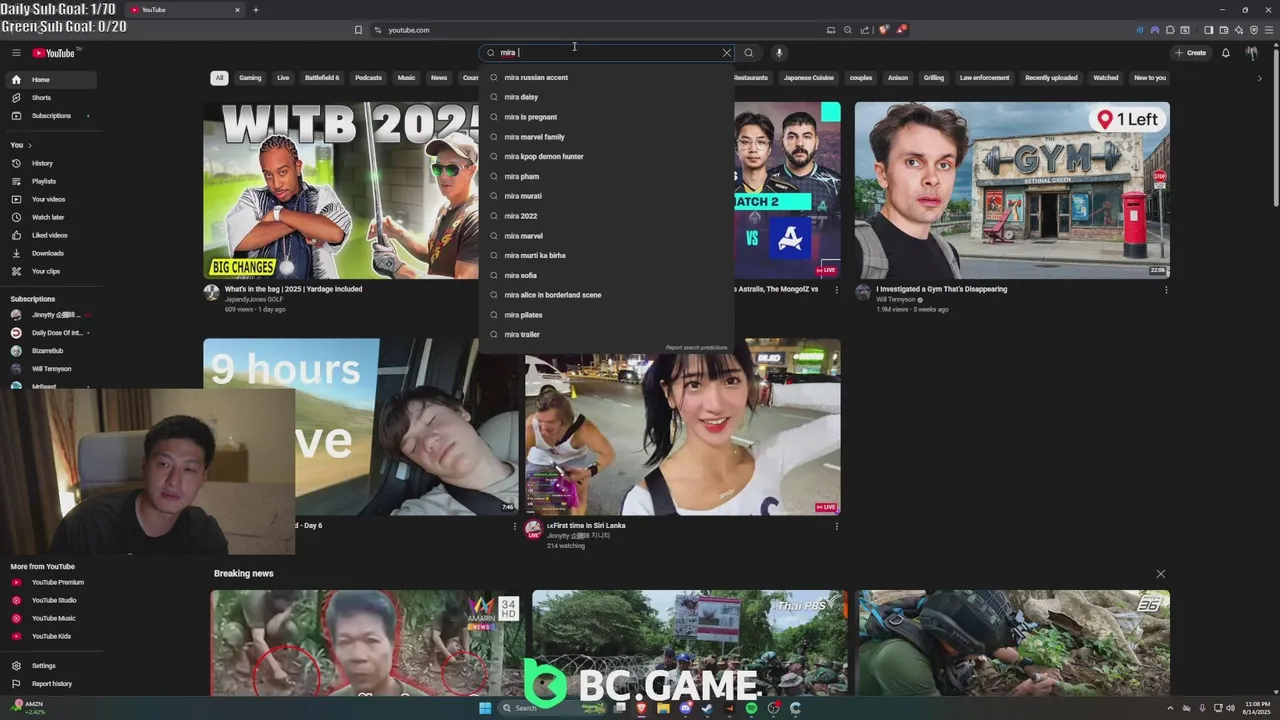Select the Podcasts filter chip

pyautogui.click(x=368, y=78)
